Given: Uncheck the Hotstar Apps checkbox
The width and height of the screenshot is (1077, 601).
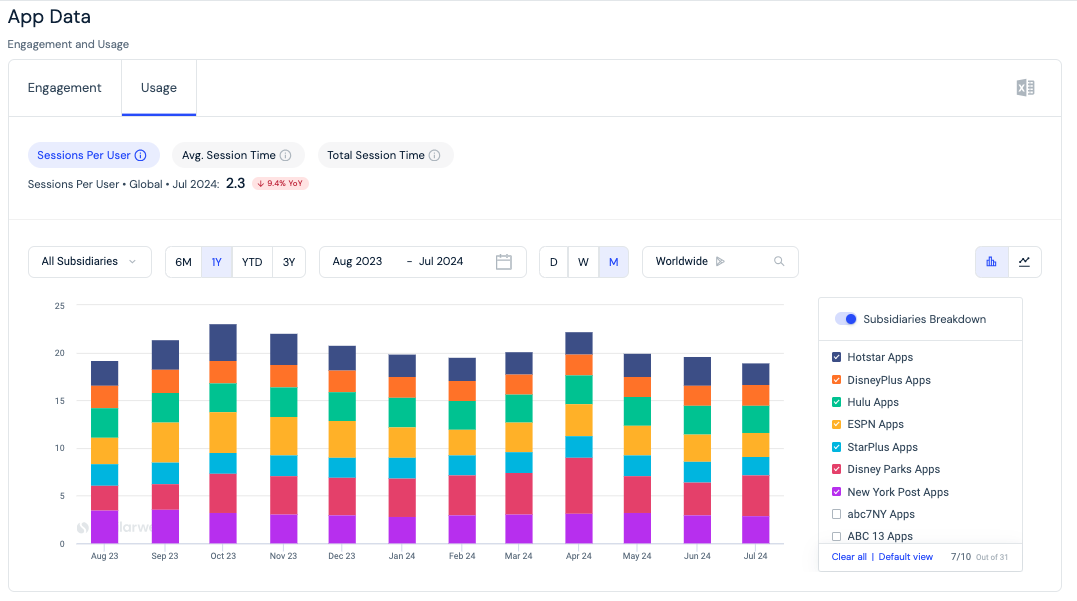Looking at the screenshot, I should [837, 357].
